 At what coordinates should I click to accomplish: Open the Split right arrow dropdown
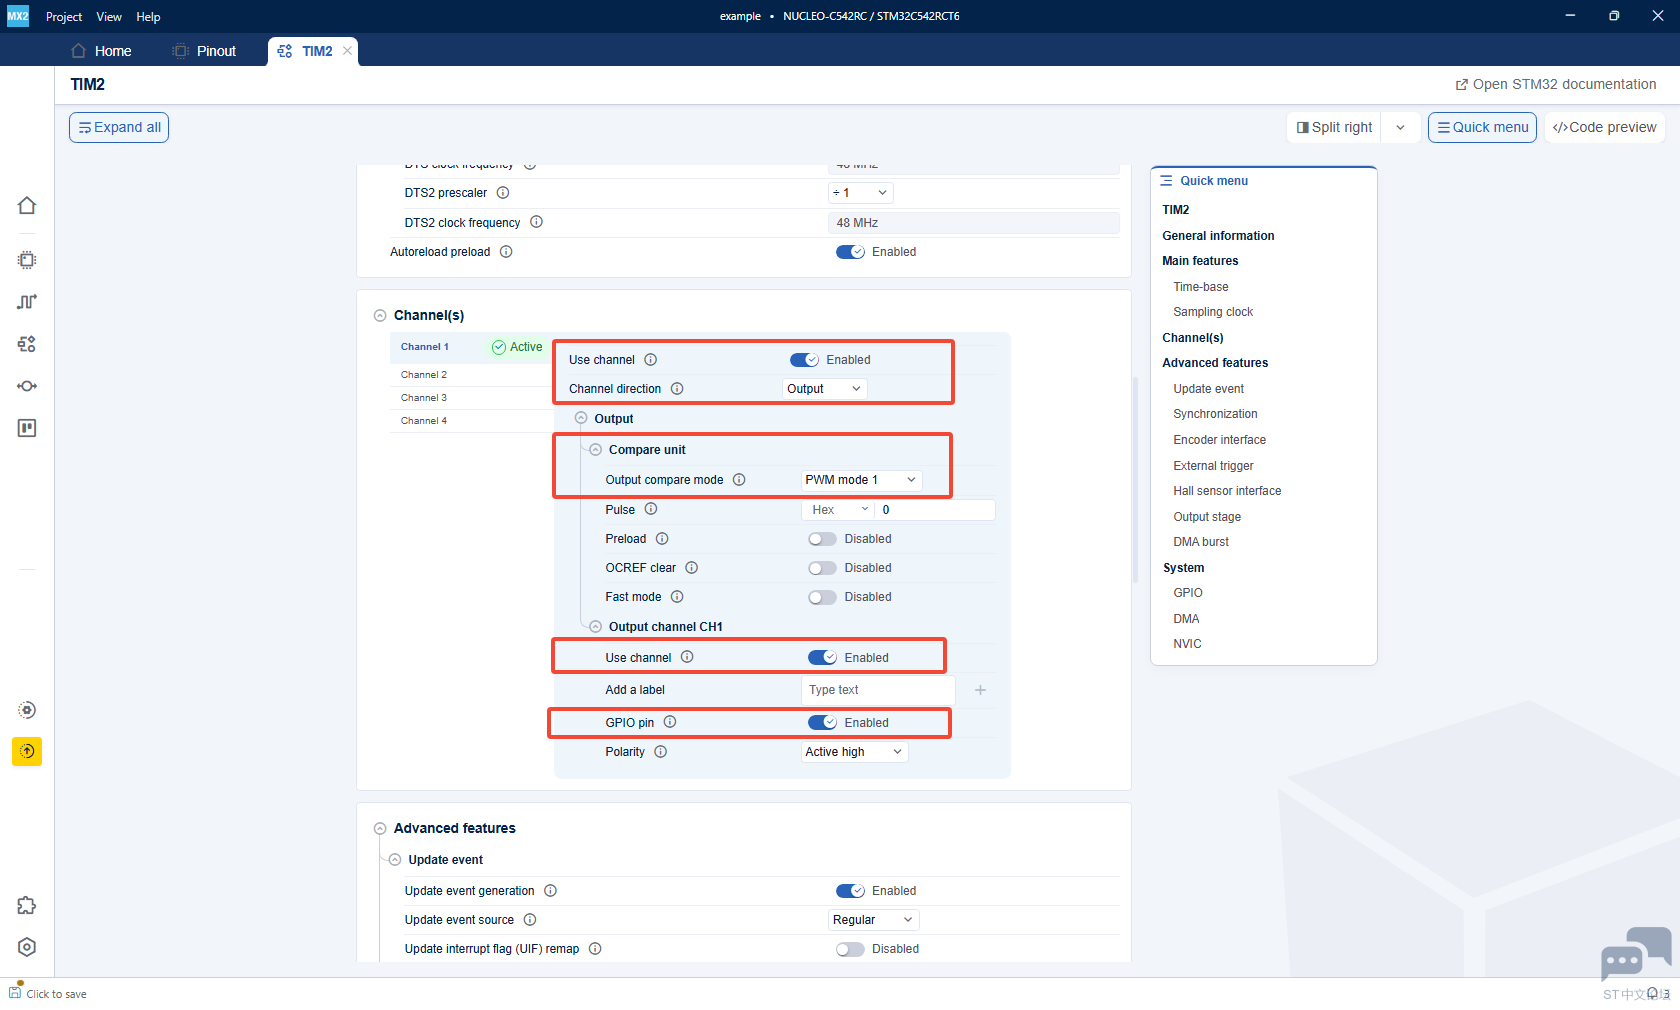click(x=1400, y=128)
